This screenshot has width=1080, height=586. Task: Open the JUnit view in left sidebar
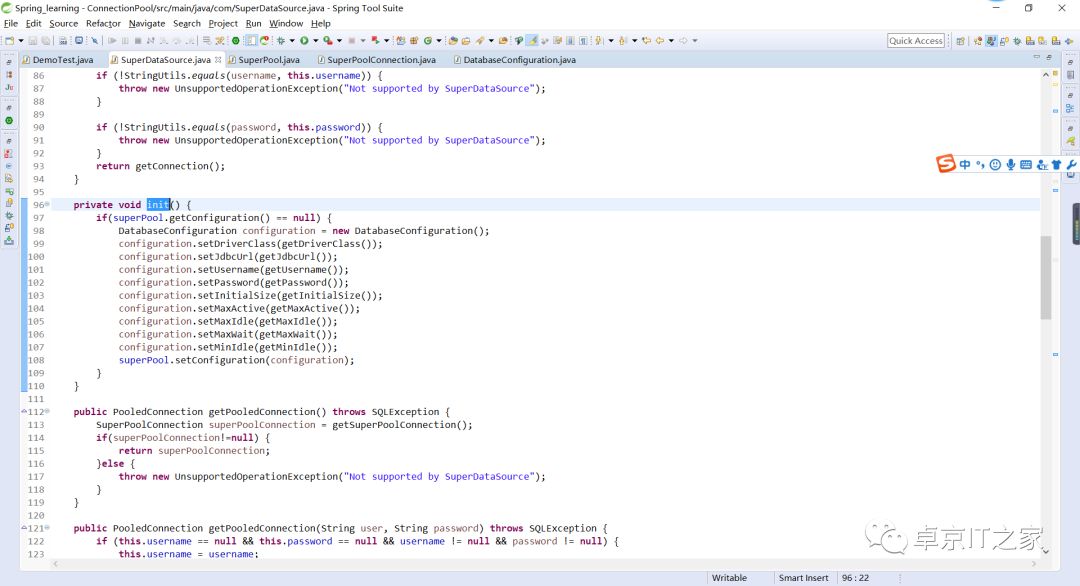[9, 87]
